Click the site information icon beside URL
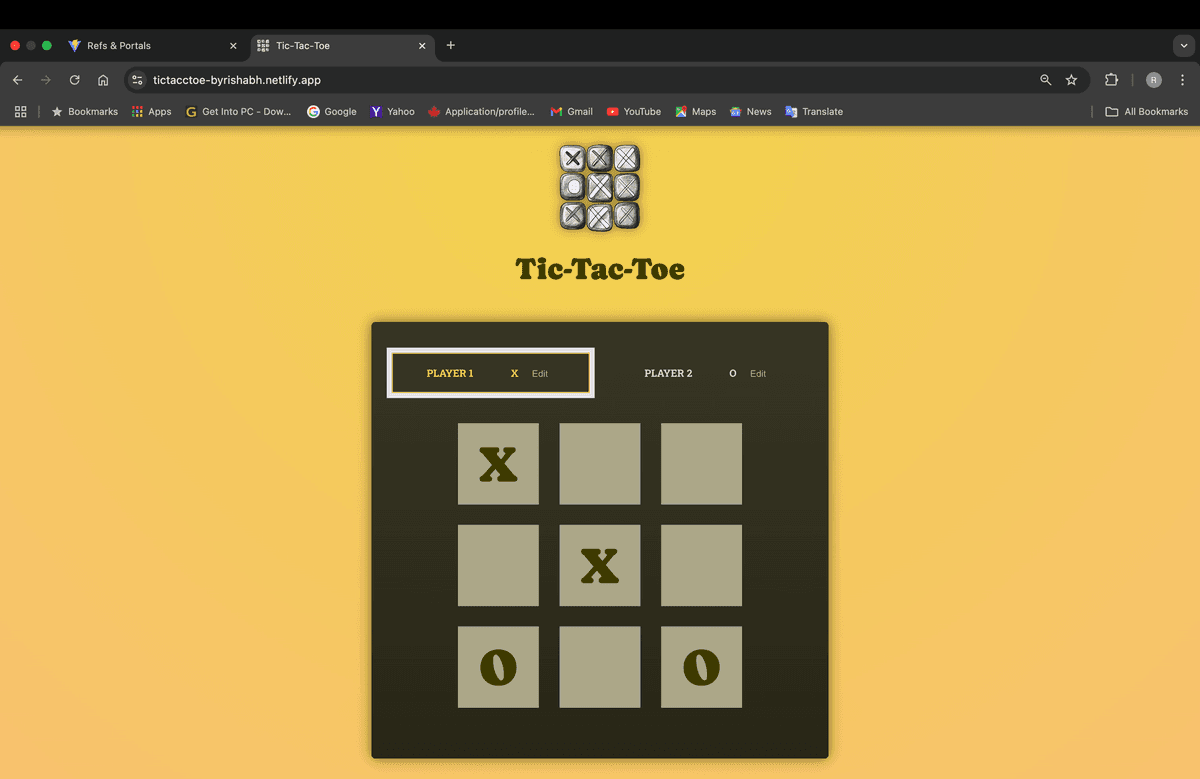The width and height of the screenshot is (1200, 779). (x=138, y=80)
